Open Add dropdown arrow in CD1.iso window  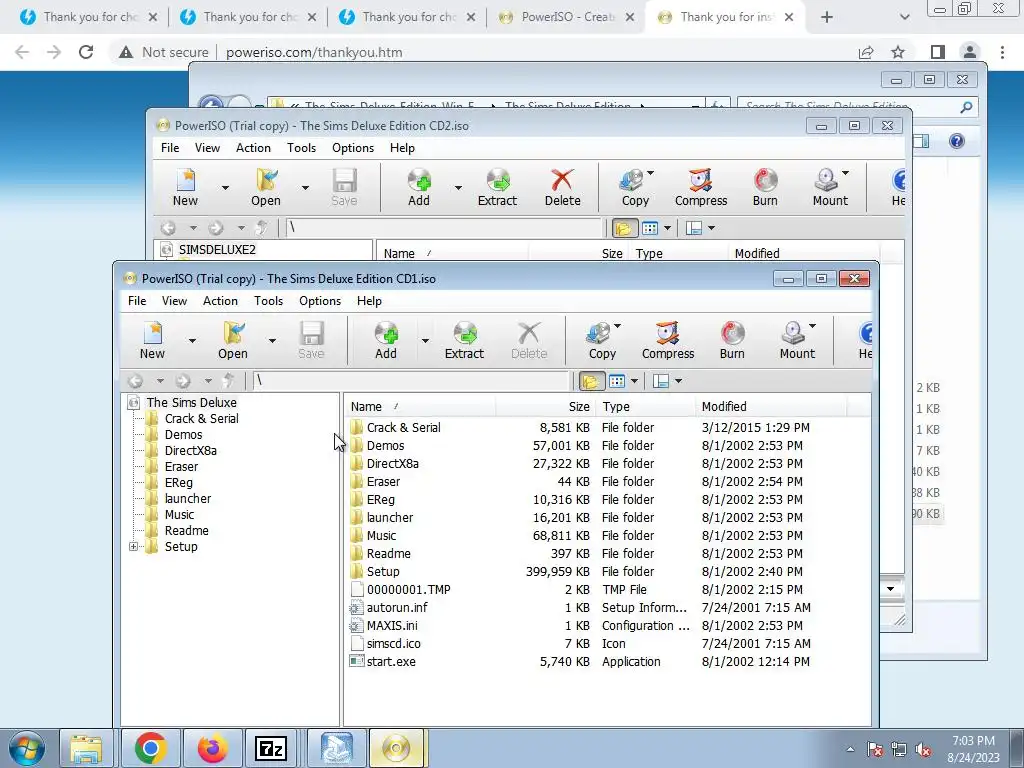coord(425,341)
